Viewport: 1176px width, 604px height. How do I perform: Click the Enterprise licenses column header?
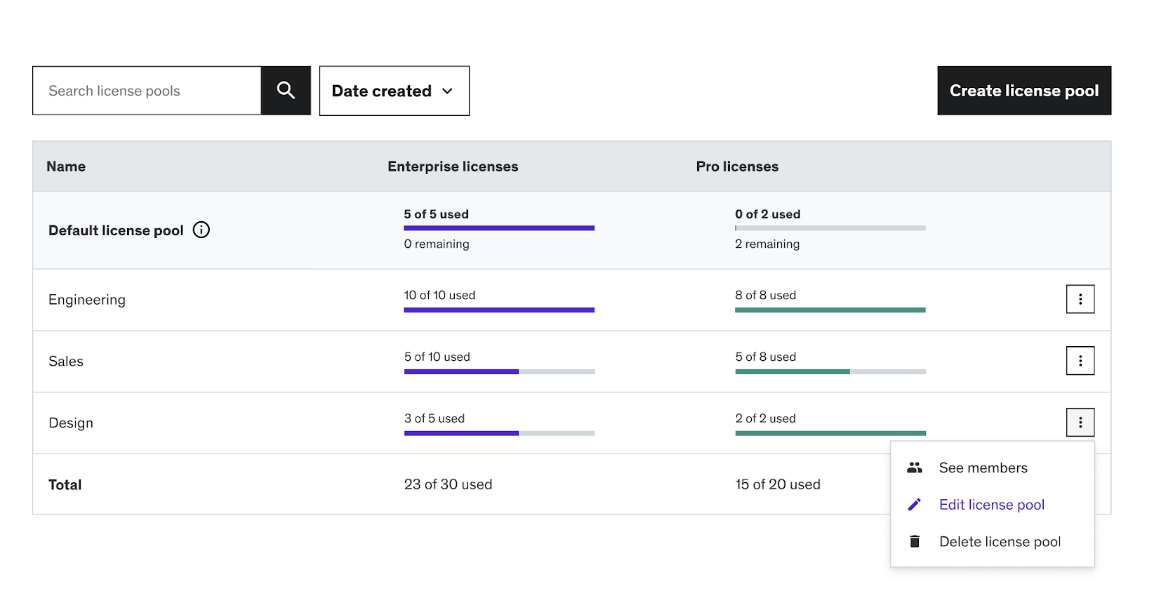pyautogui.click(x=453, y=167)
